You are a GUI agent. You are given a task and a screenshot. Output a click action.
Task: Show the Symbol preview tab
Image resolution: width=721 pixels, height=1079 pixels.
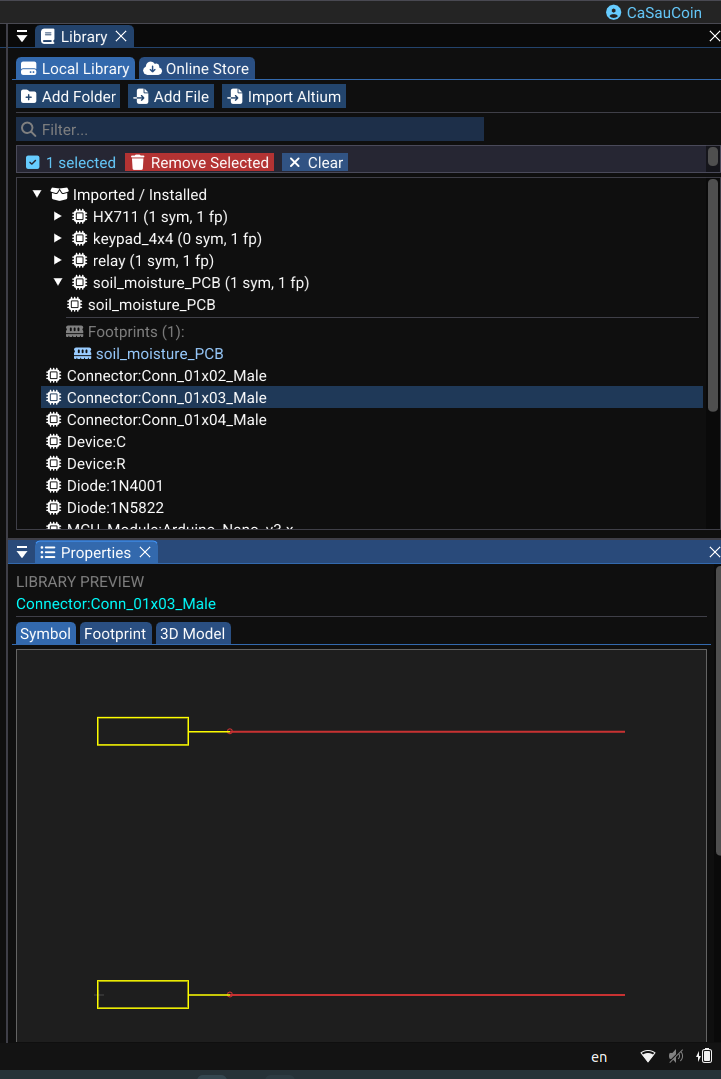45,634
